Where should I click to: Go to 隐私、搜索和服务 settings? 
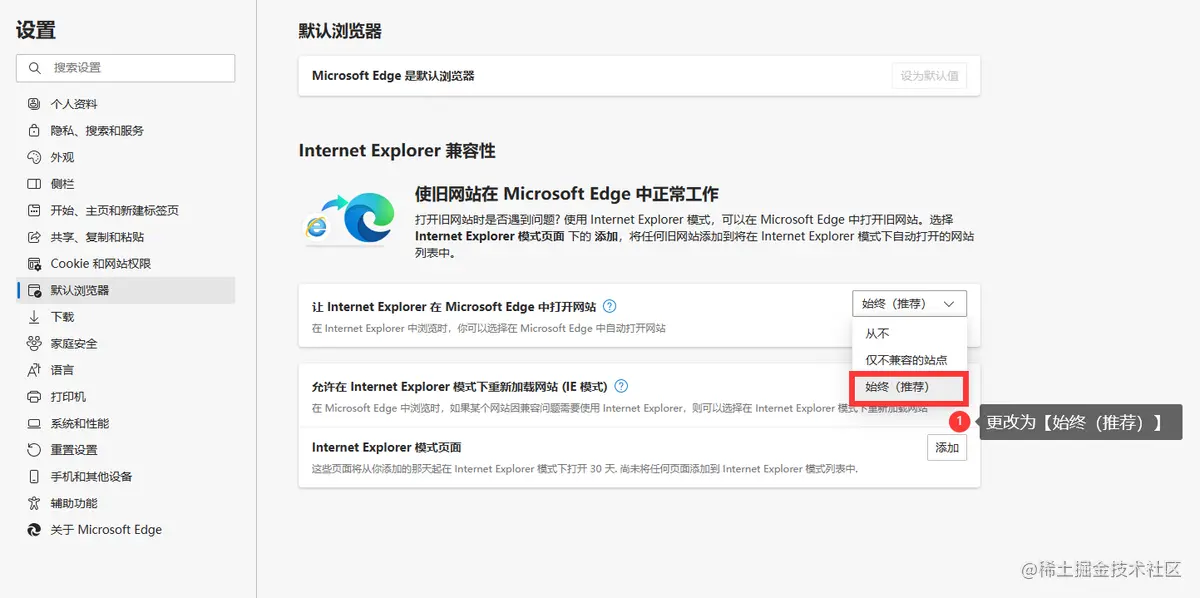126,131
